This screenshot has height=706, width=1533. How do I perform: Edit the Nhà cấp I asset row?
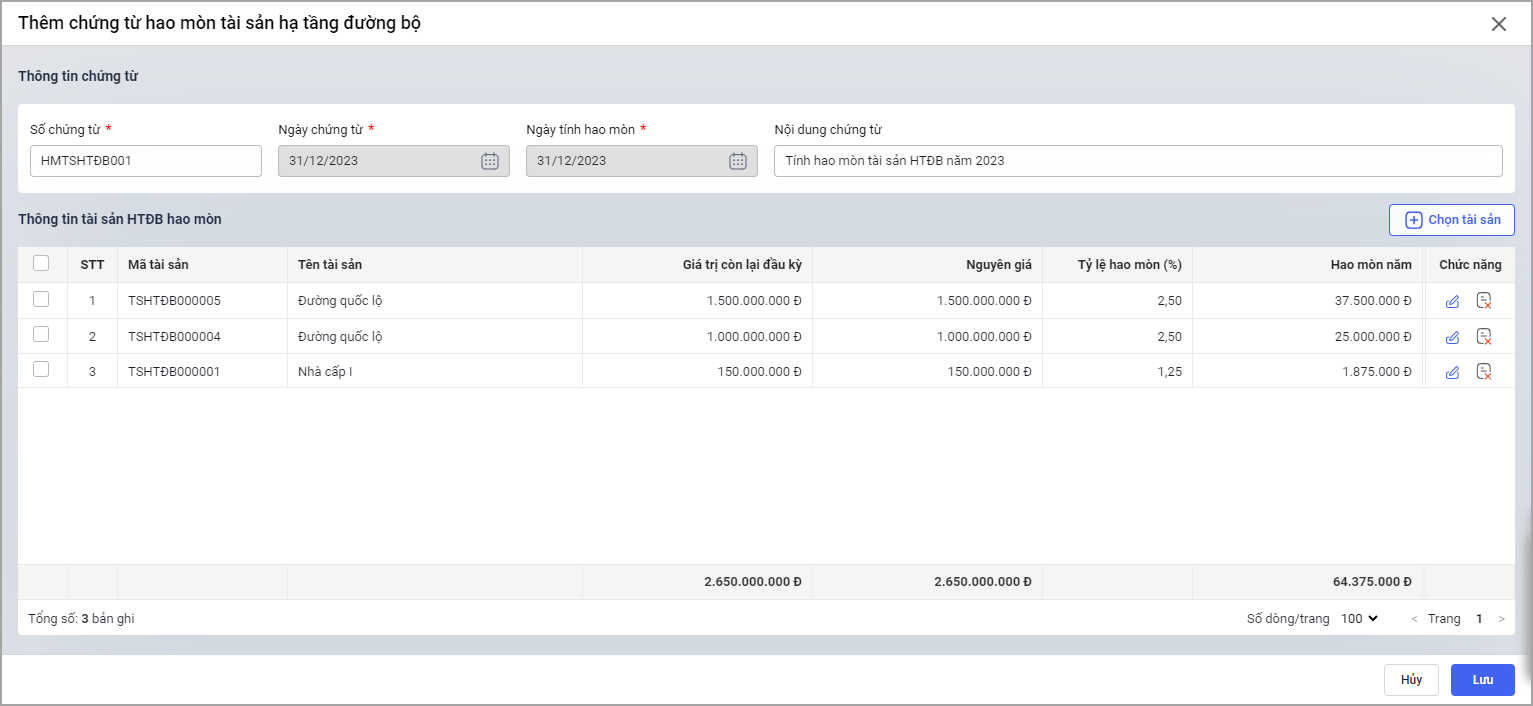tap(1453, 372)
